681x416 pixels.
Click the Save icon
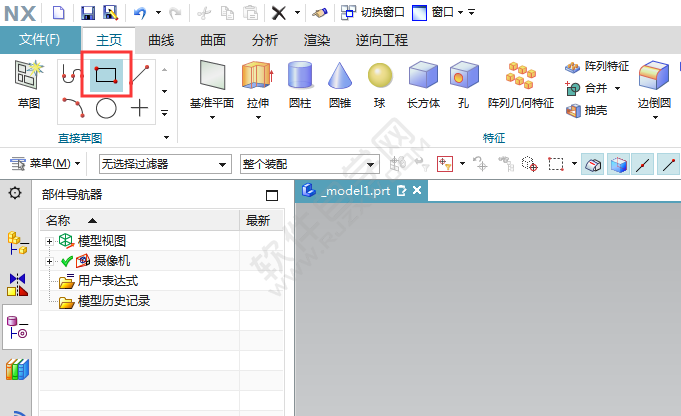click(88, 13)
